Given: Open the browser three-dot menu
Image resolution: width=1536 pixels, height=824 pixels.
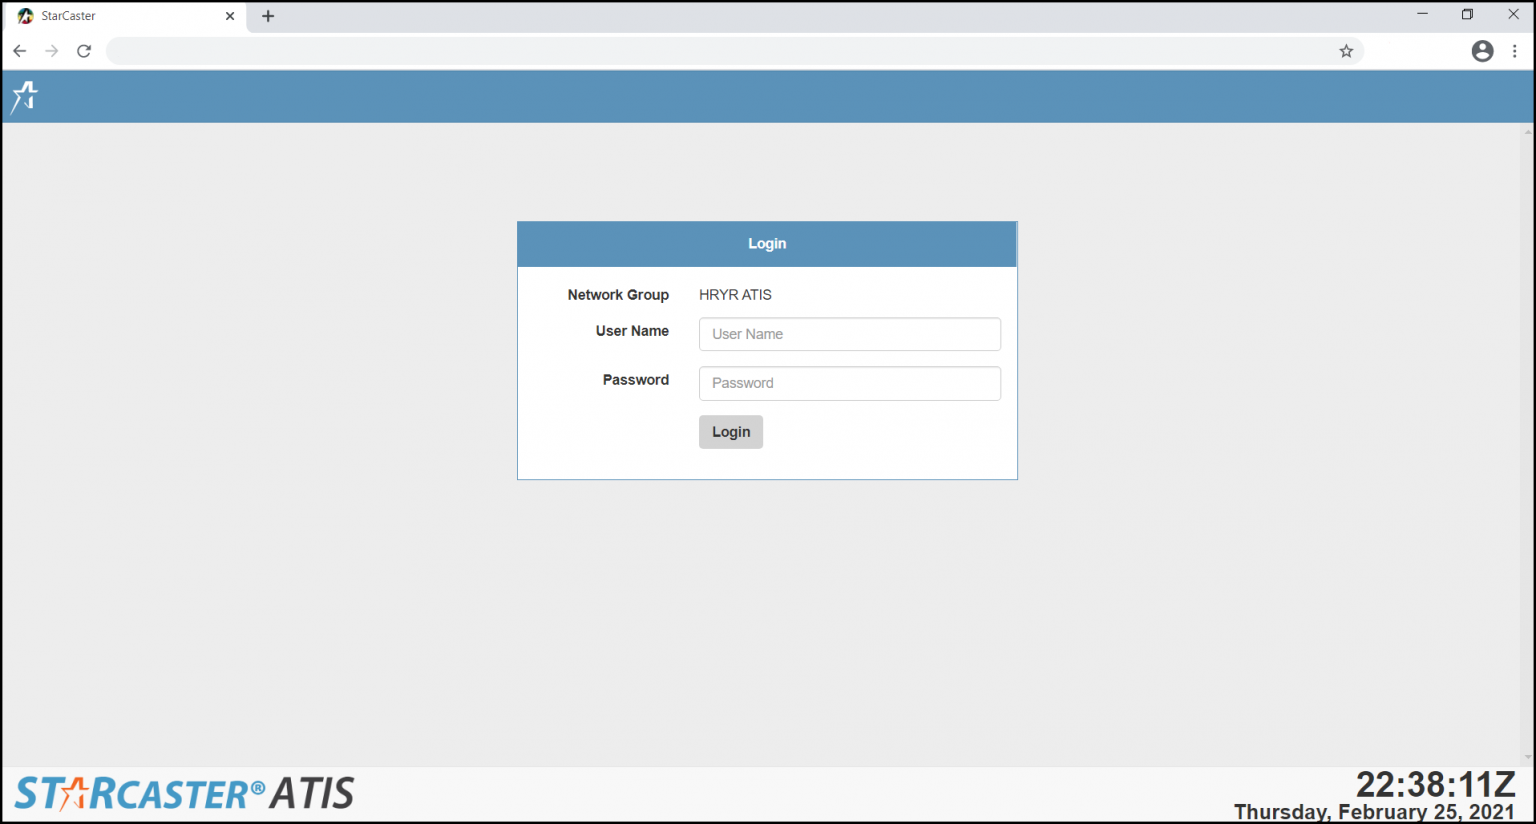Looking at the screenshot, I should click(x=1515, y=51).
